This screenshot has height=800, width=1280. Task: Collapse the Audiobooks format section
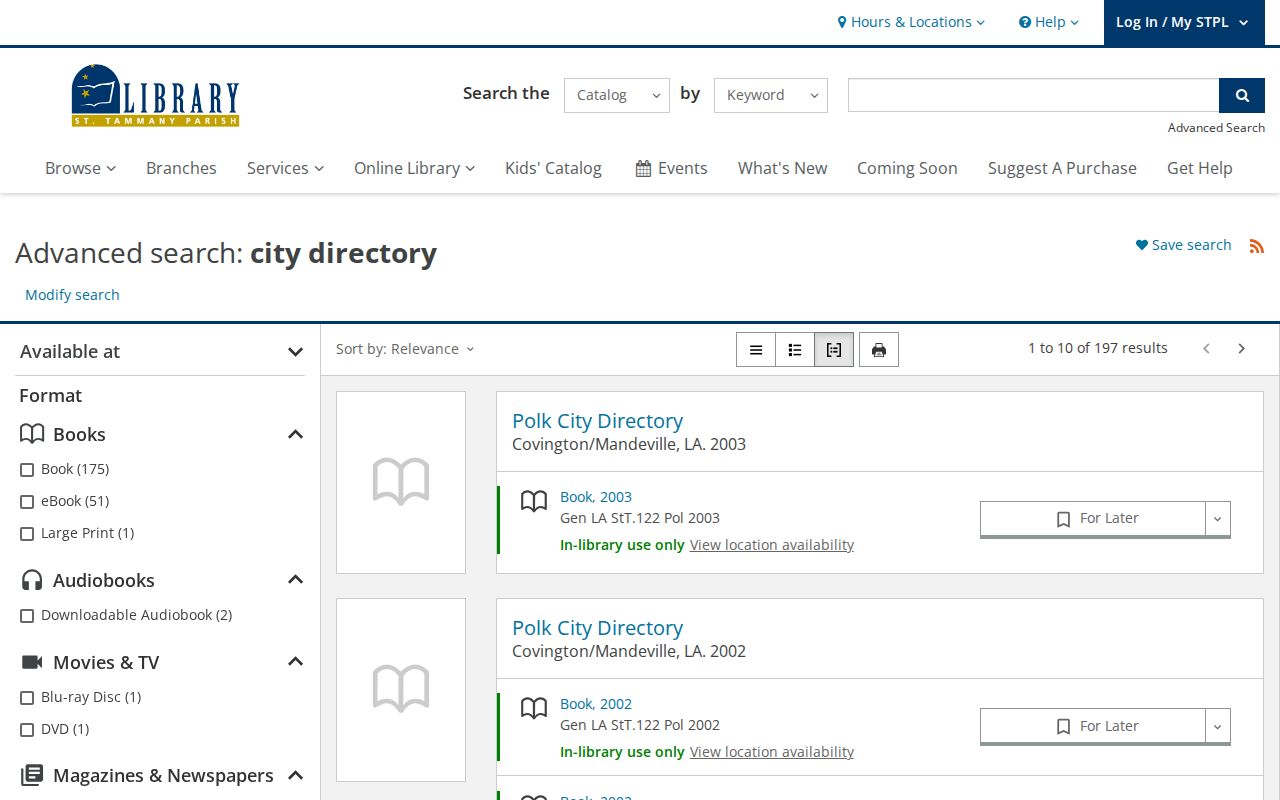point(295,580)
